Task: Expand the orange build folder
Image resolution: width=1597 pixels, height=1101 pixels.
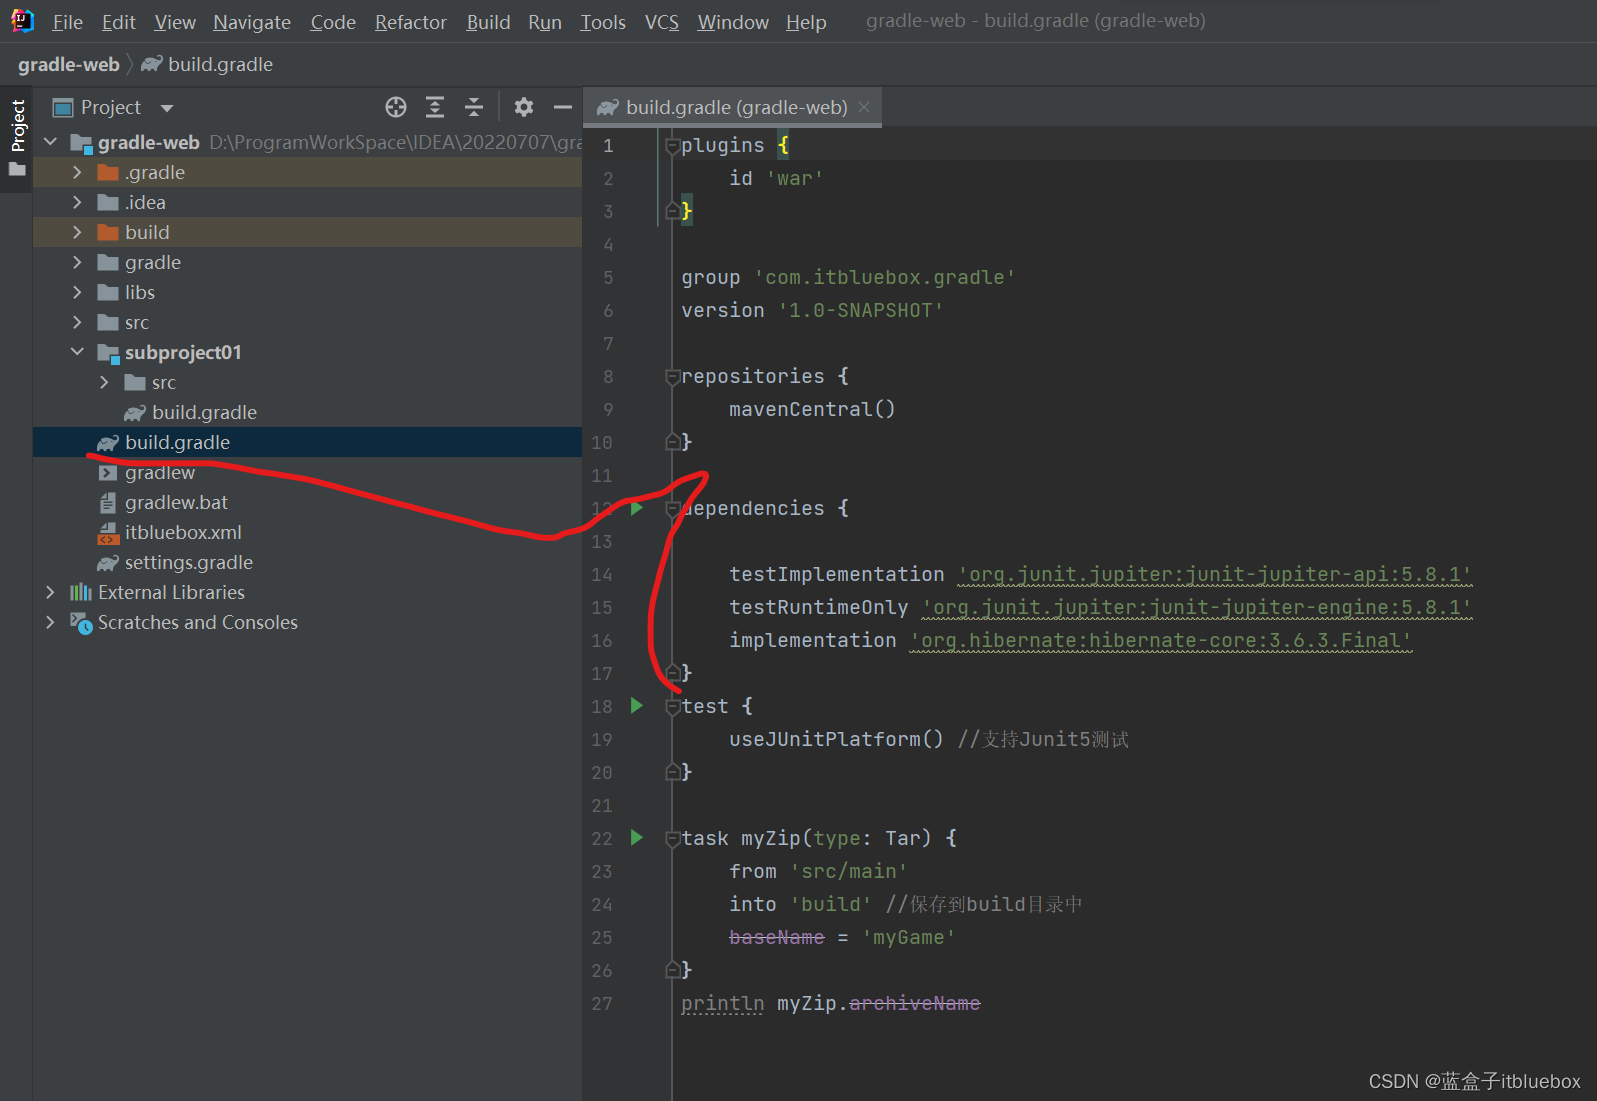Action: pyautogui.click(x=77, y=232)
